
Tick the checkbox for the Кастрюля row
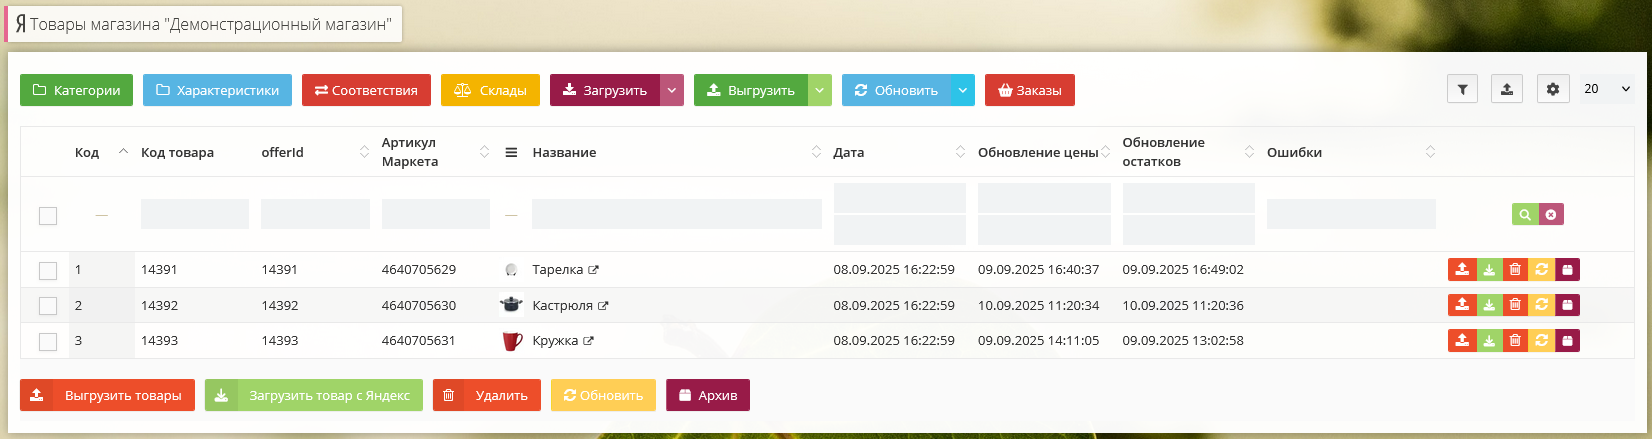tap(48, 306)
